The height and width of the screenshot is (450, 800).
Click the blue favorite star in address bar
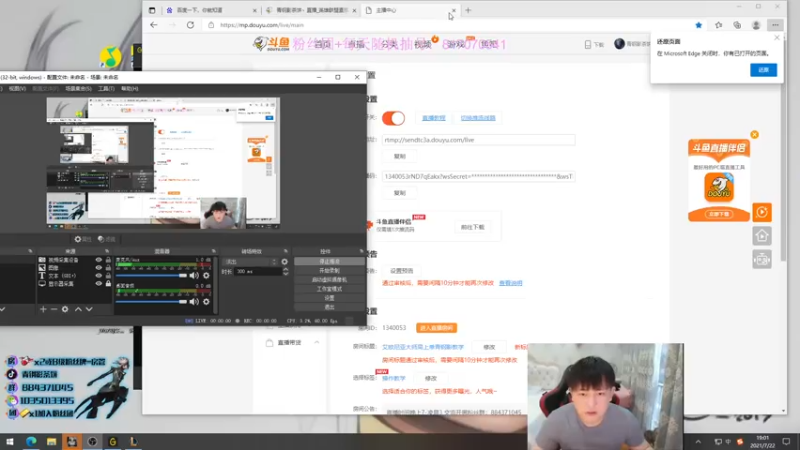(698, 25)
